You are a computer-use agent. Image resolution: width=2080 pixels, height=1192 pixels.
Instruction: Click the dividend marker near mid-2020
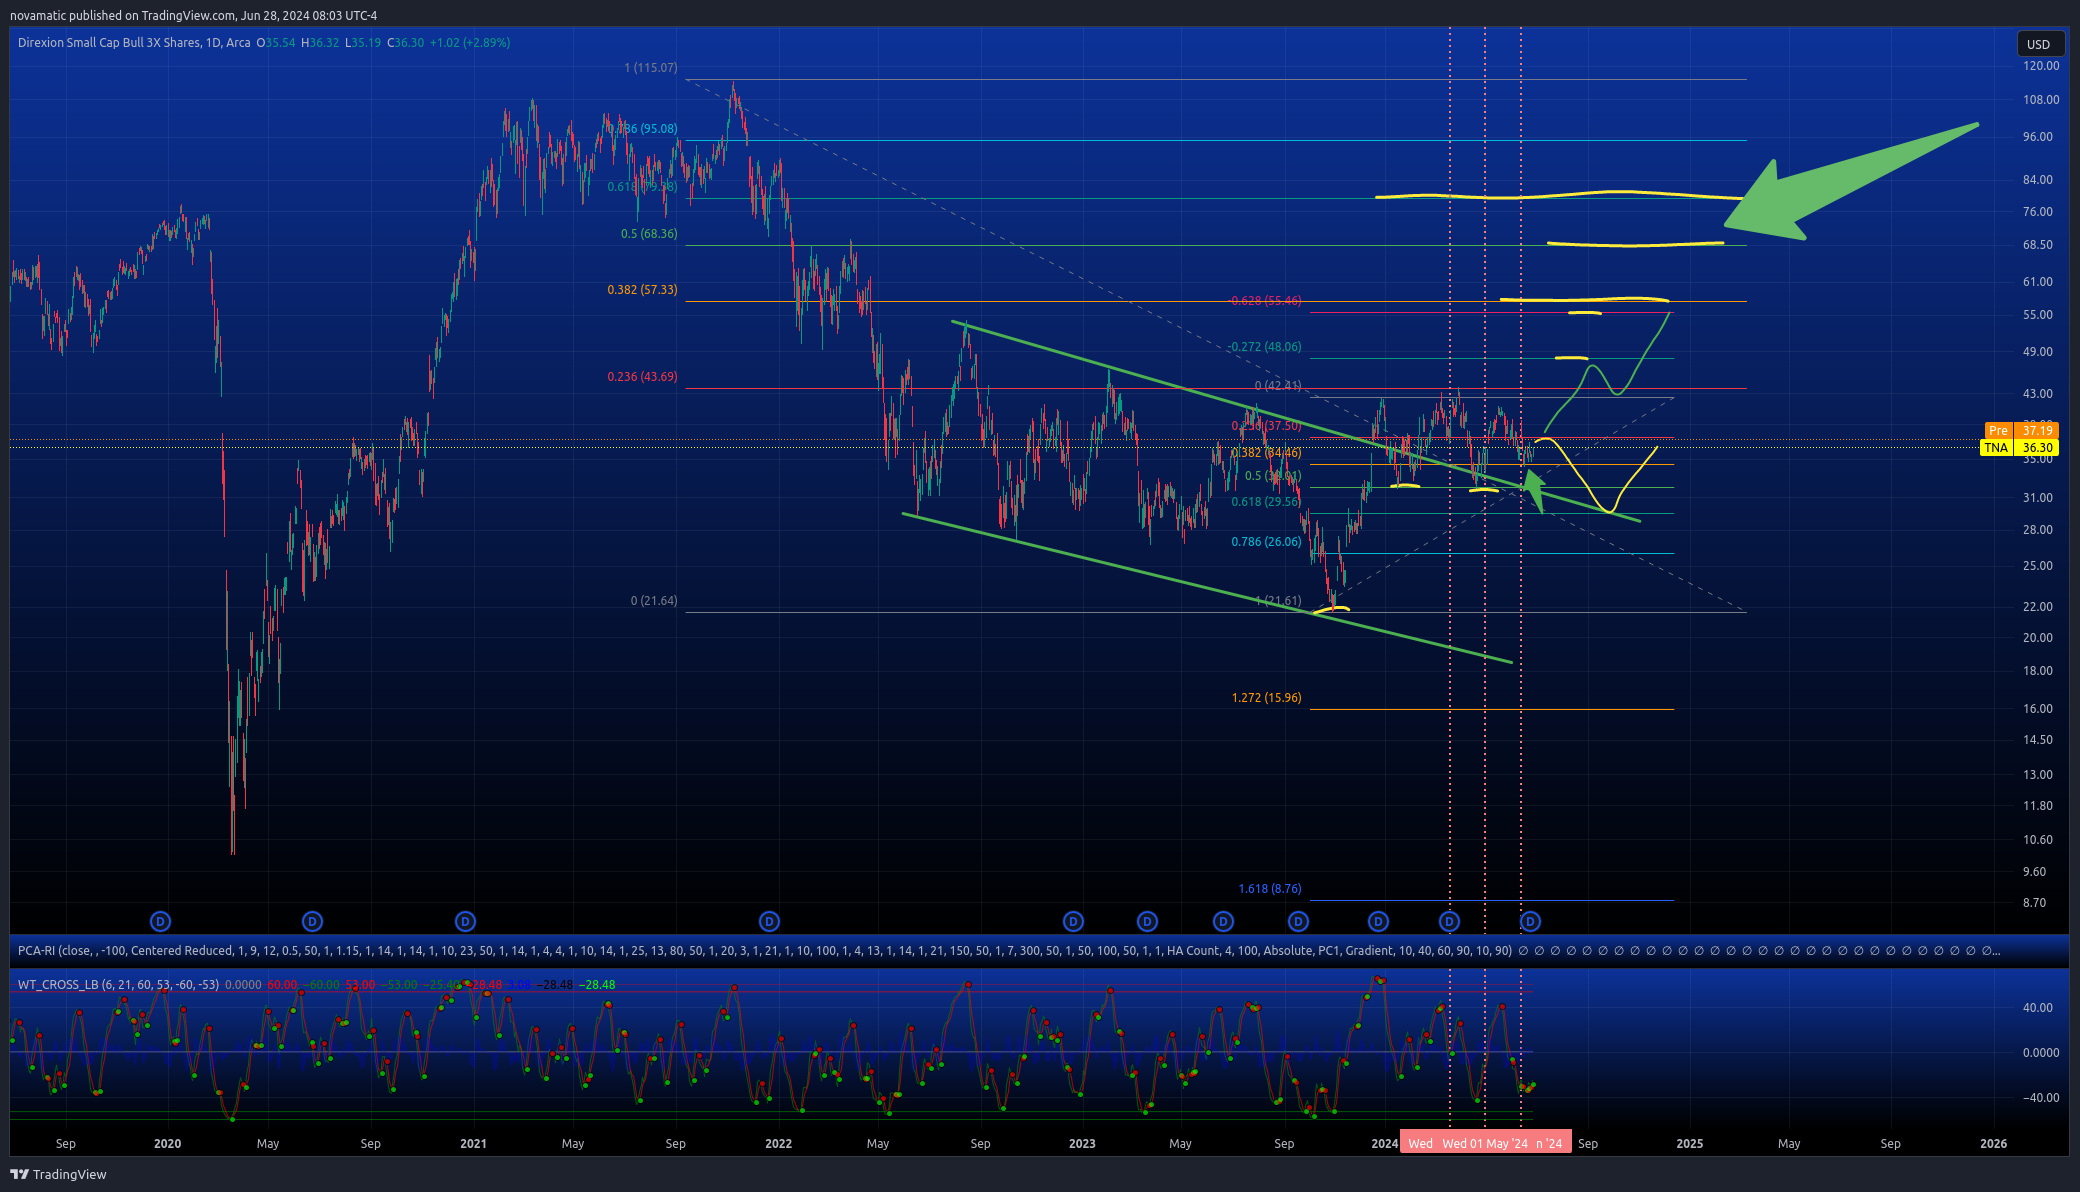(312, 921)
